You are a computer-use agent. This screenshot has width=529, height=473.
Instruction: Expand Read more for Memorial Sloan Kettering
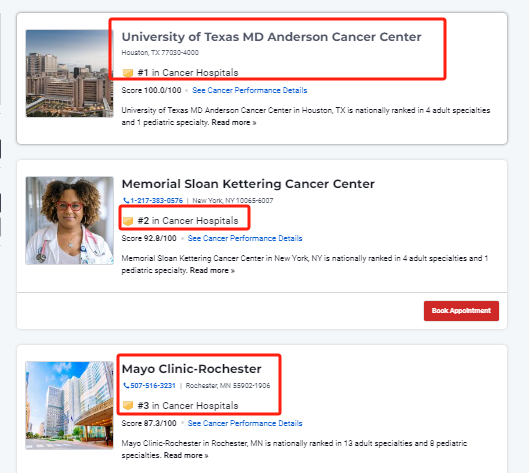click(212, 271)
